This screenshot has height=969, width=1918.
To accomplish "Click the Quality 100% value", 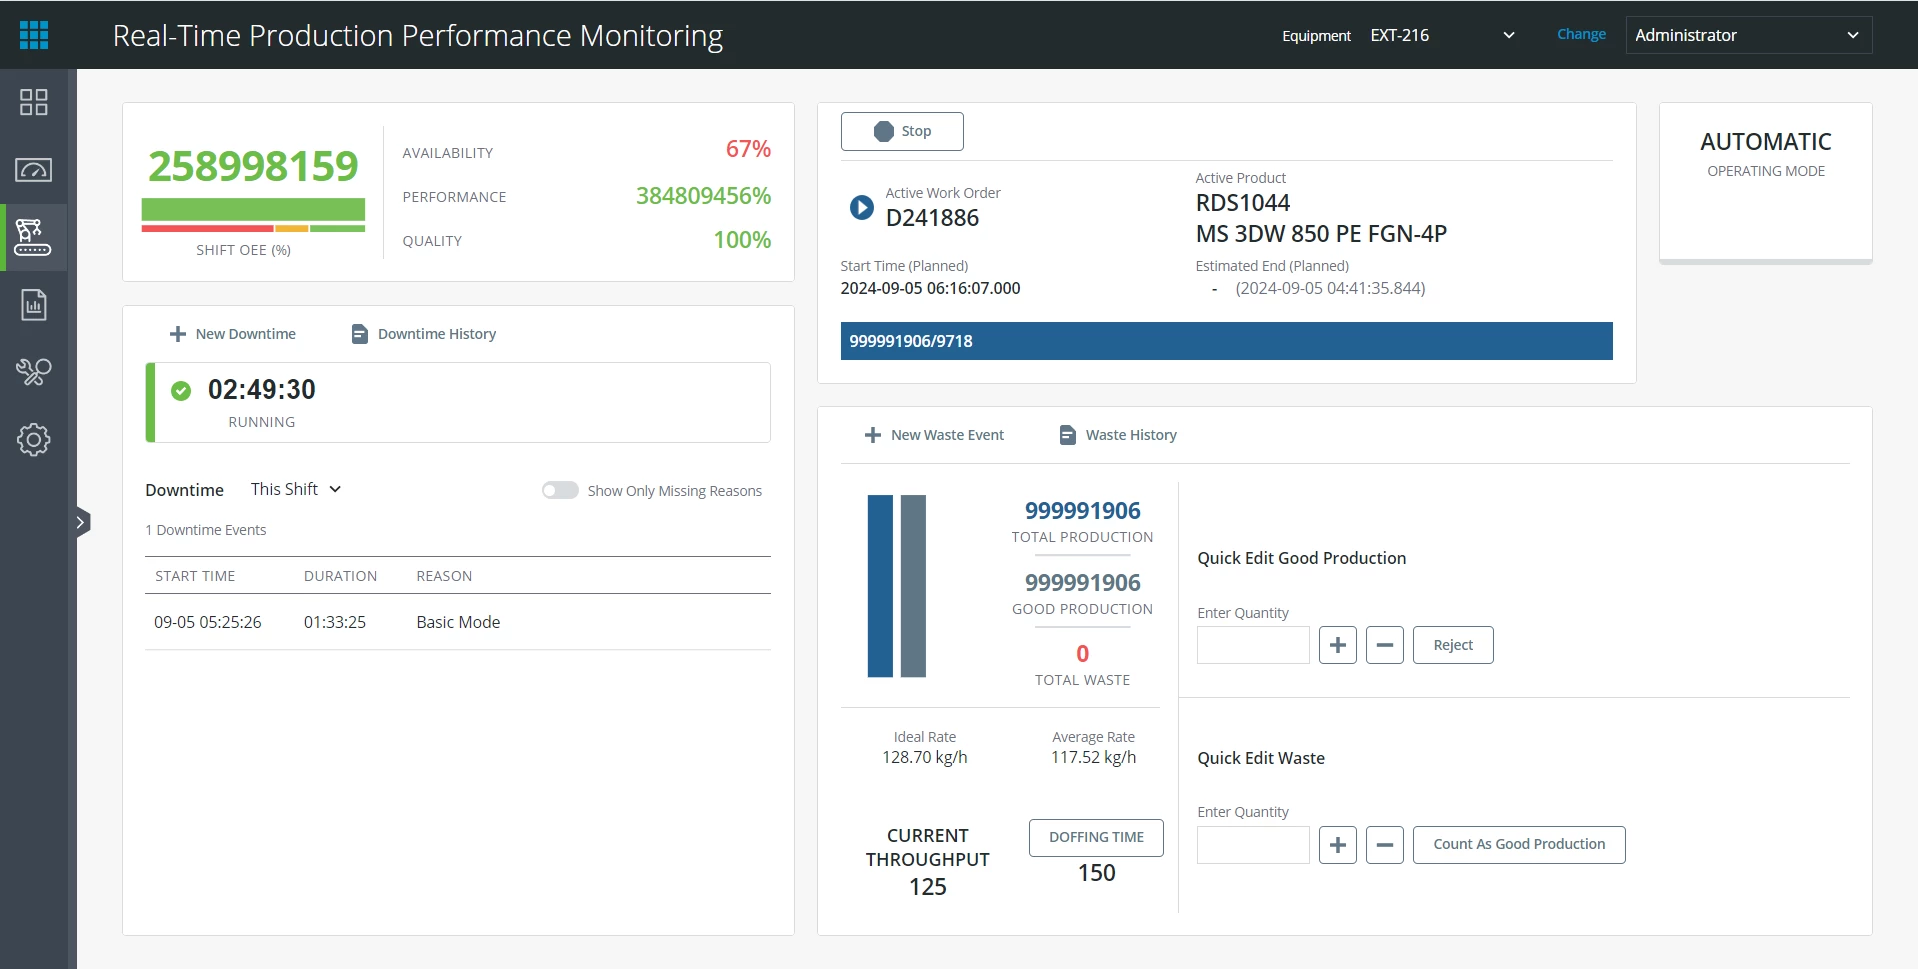I will pos(742,240).
